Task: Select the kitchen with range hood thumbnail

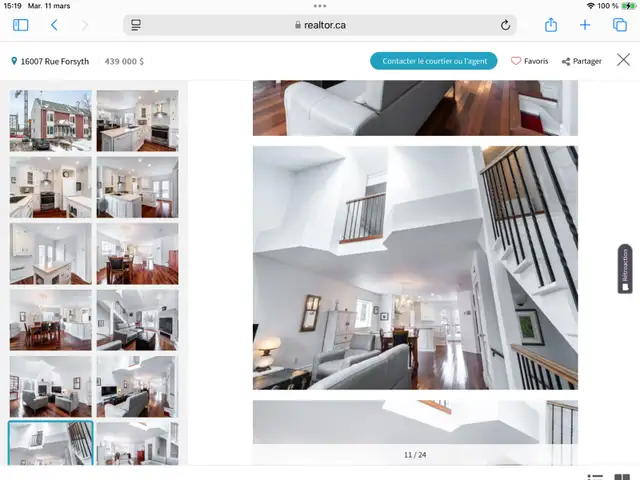Action: [137, 120]
